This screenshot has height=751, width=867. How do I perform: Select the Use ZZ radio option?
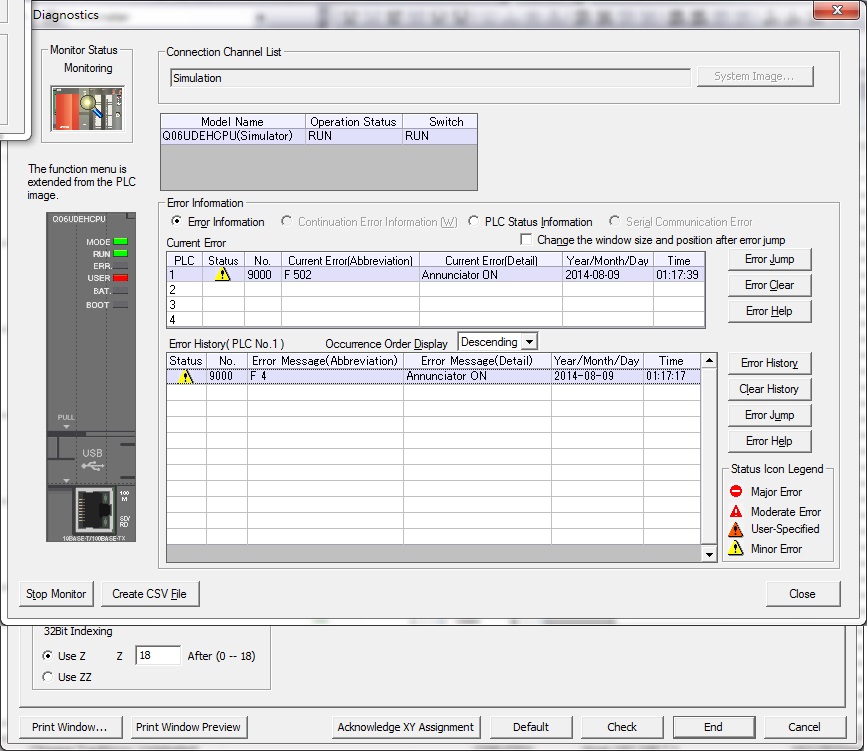[x=48, y=677]
